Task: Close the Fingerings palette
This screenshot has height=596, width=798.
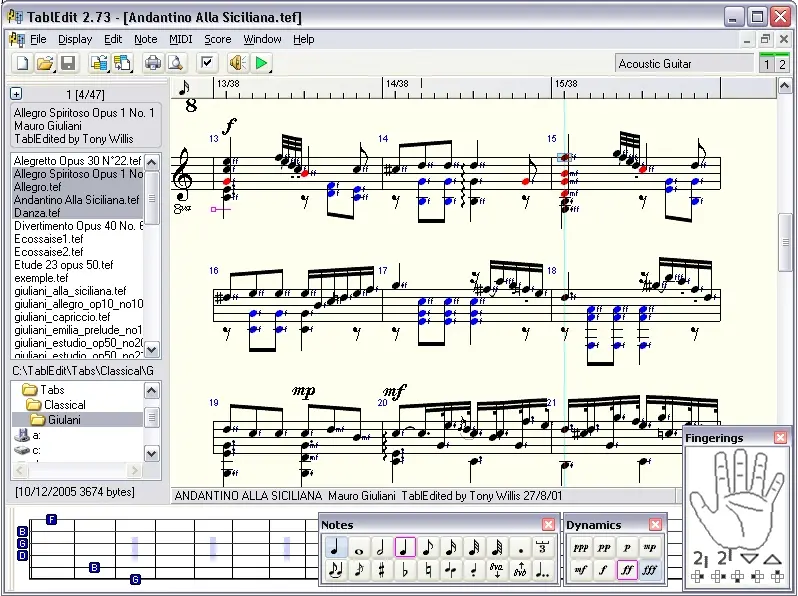Action: pyautogui.click(x=780, y=438)
